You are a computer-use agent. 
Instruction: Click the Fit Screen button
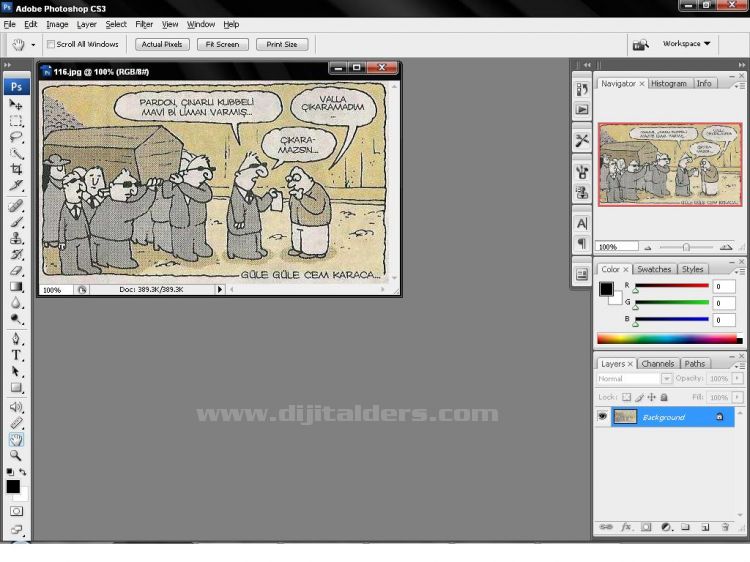coord(222,44)
